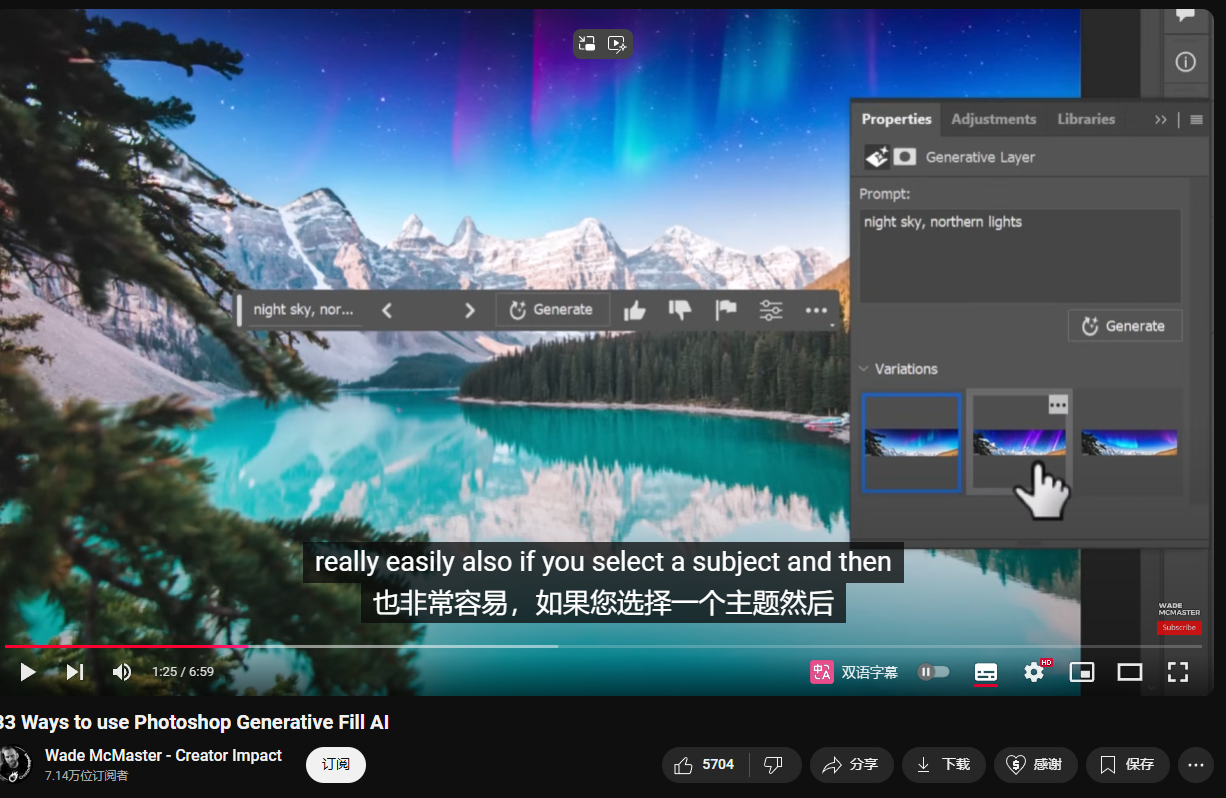Toggle subtitles/closed captions button
Screen dimensions: 1226x798
pos(985,672)
